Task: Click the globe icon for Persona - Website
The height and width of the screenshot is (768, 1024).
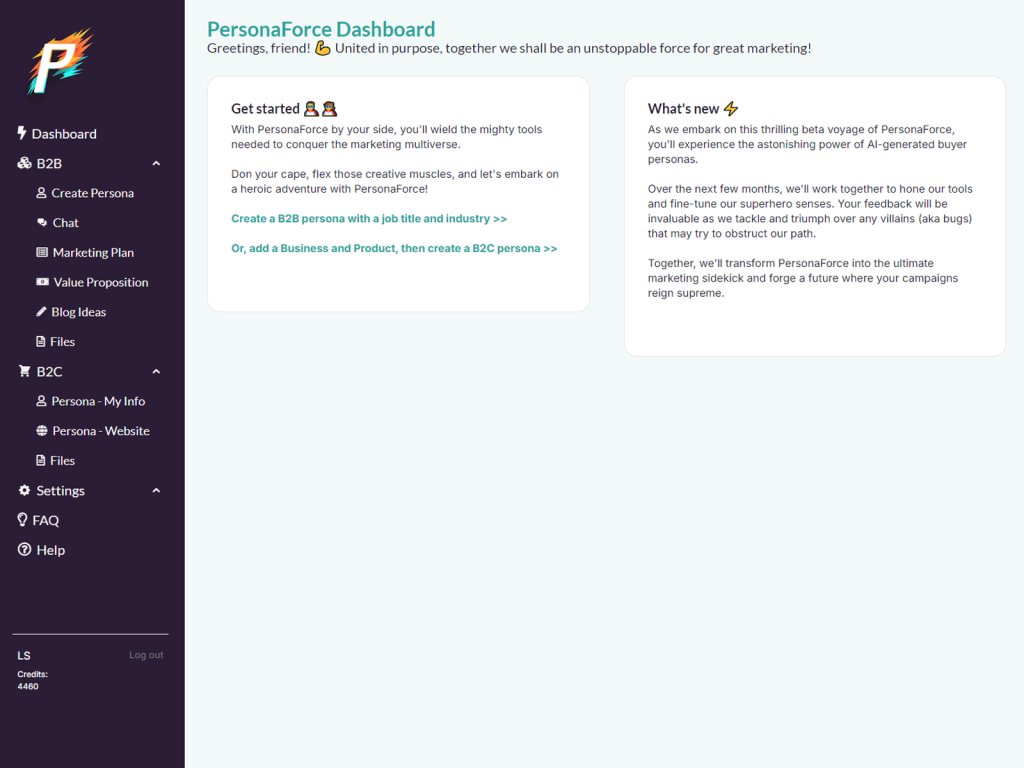Action: pos(41,431)
